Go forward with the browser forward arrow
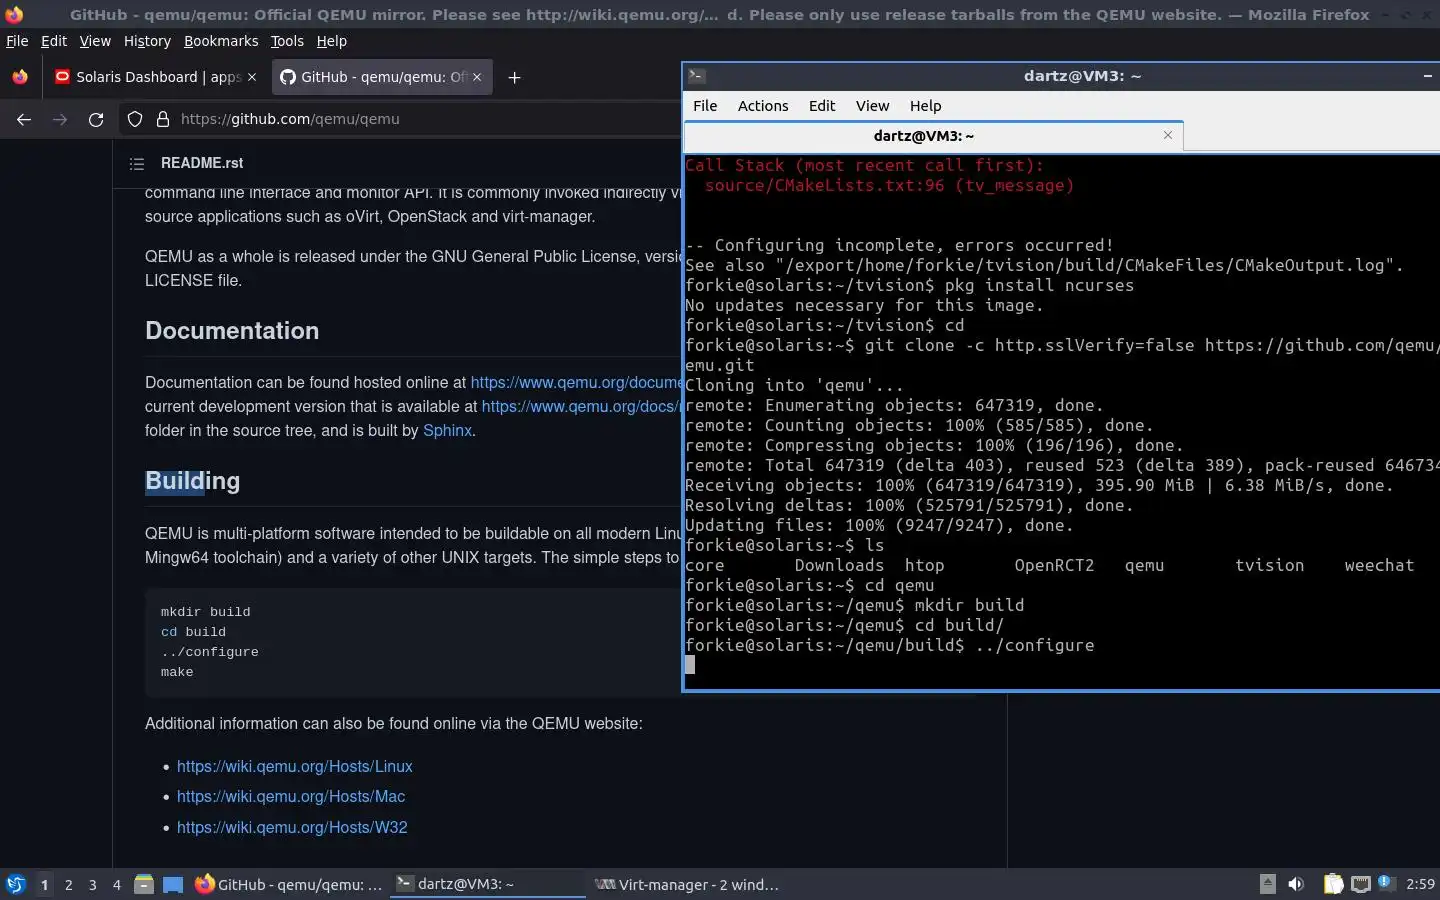The image size is (1440, 900). (60, 119)
